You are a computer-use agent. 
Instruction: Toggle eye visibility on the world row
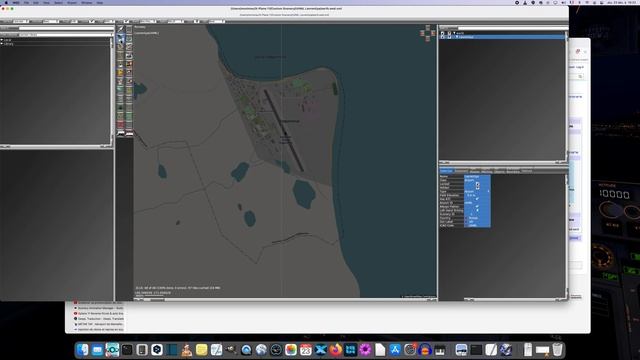(x=442, y=33)
